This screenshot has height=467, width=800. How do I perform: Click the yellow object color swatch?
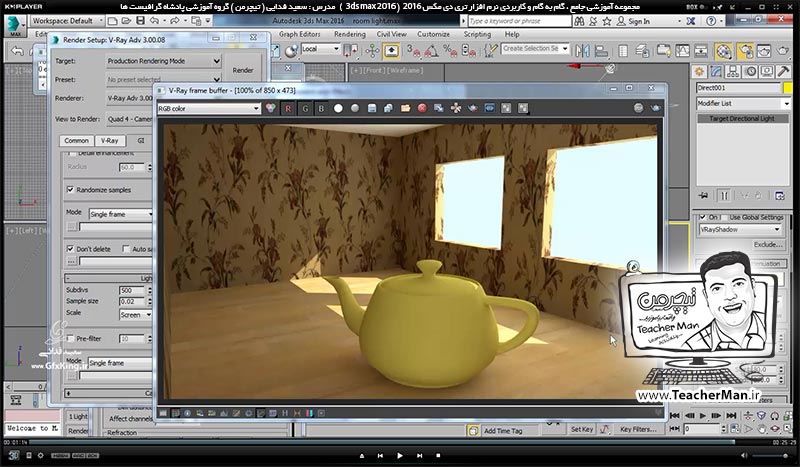pos(788,88)
